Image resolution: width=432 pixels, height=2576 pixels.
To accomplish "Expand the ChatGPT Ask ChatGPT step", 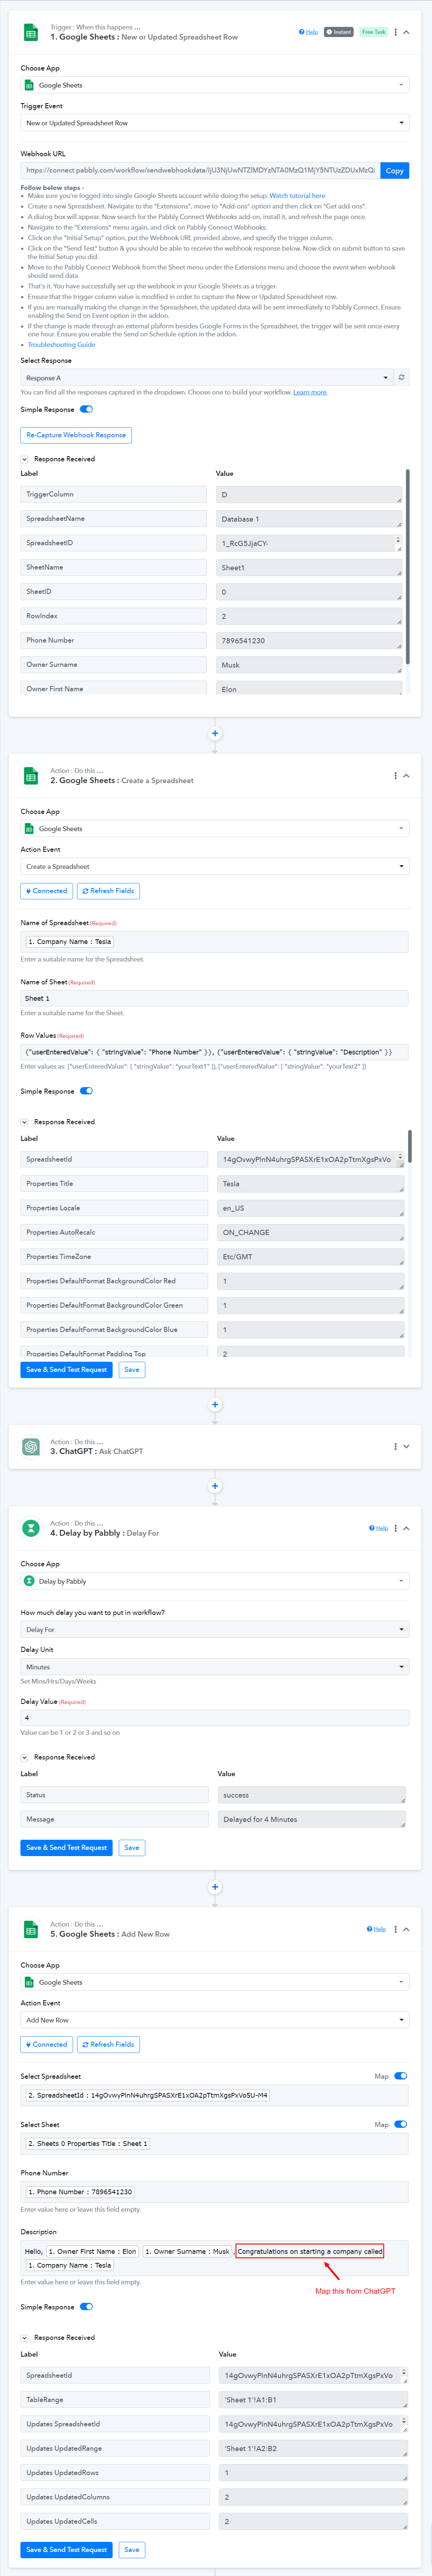I will pyautogui.click(x=406, y=1446).
